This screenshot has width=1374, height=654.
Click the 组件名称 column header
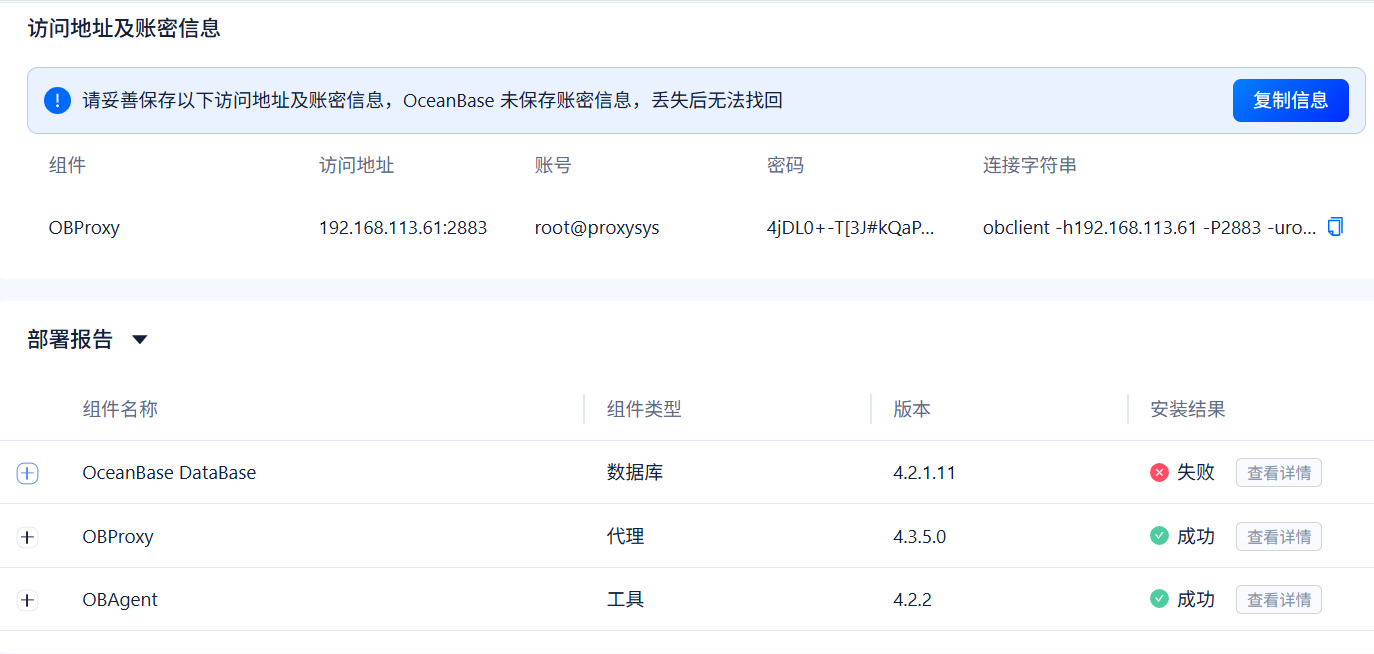pos(120,409)
